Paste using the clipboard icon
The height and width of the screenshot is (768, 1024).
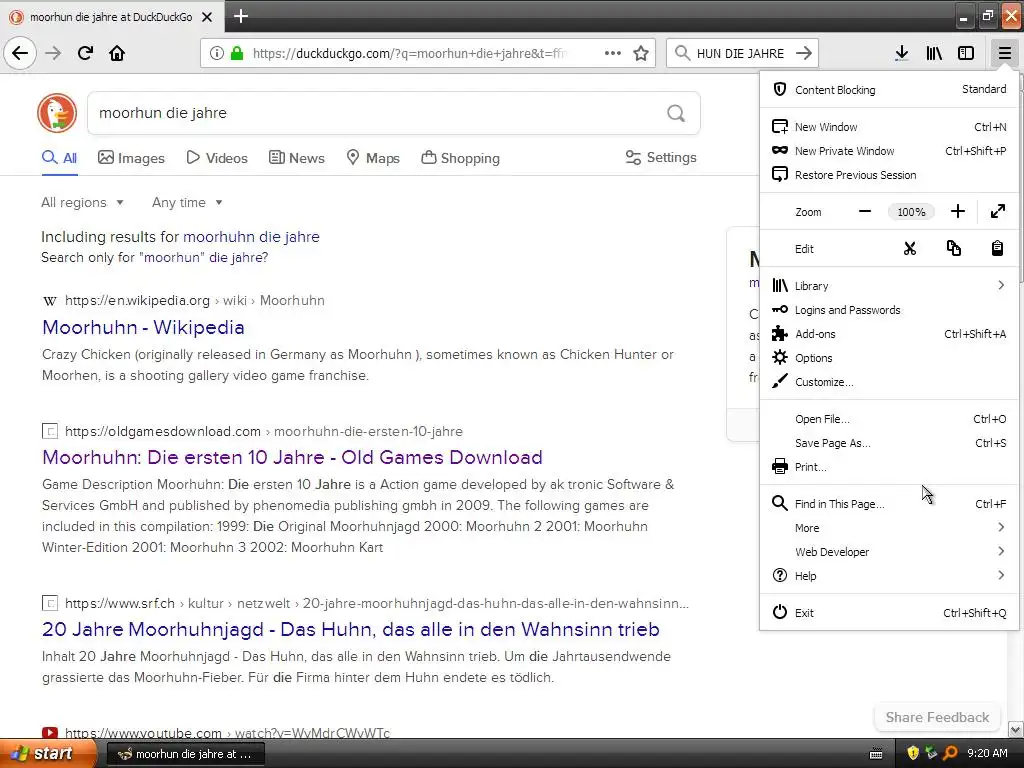pos(997,248)
